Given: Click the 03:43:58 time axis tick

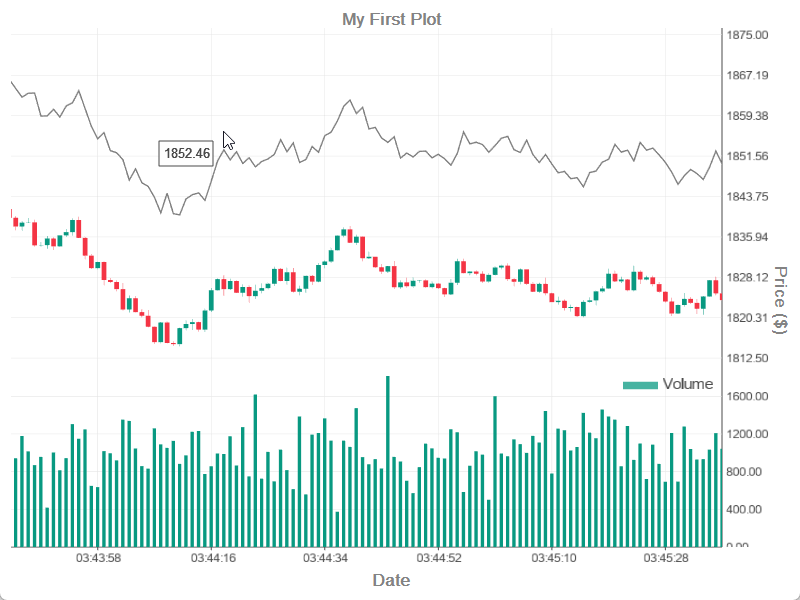Looking at the screenshot, I should pyautogui.click(x=98, y=557).
